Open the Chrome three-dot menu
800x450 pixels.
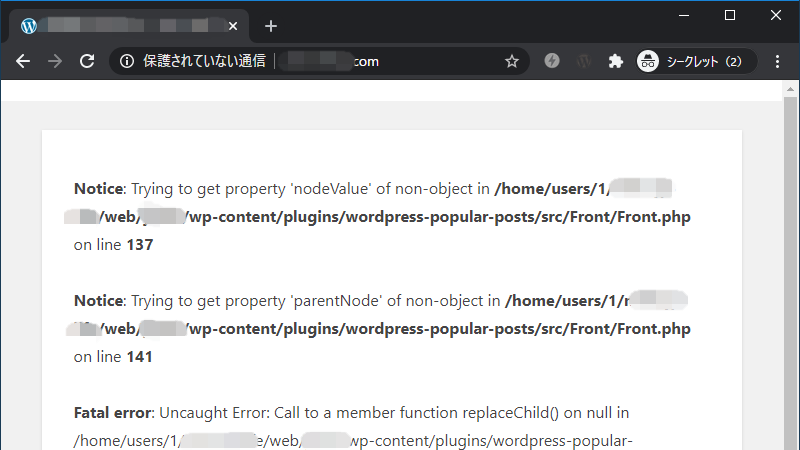tap(777, 61)
